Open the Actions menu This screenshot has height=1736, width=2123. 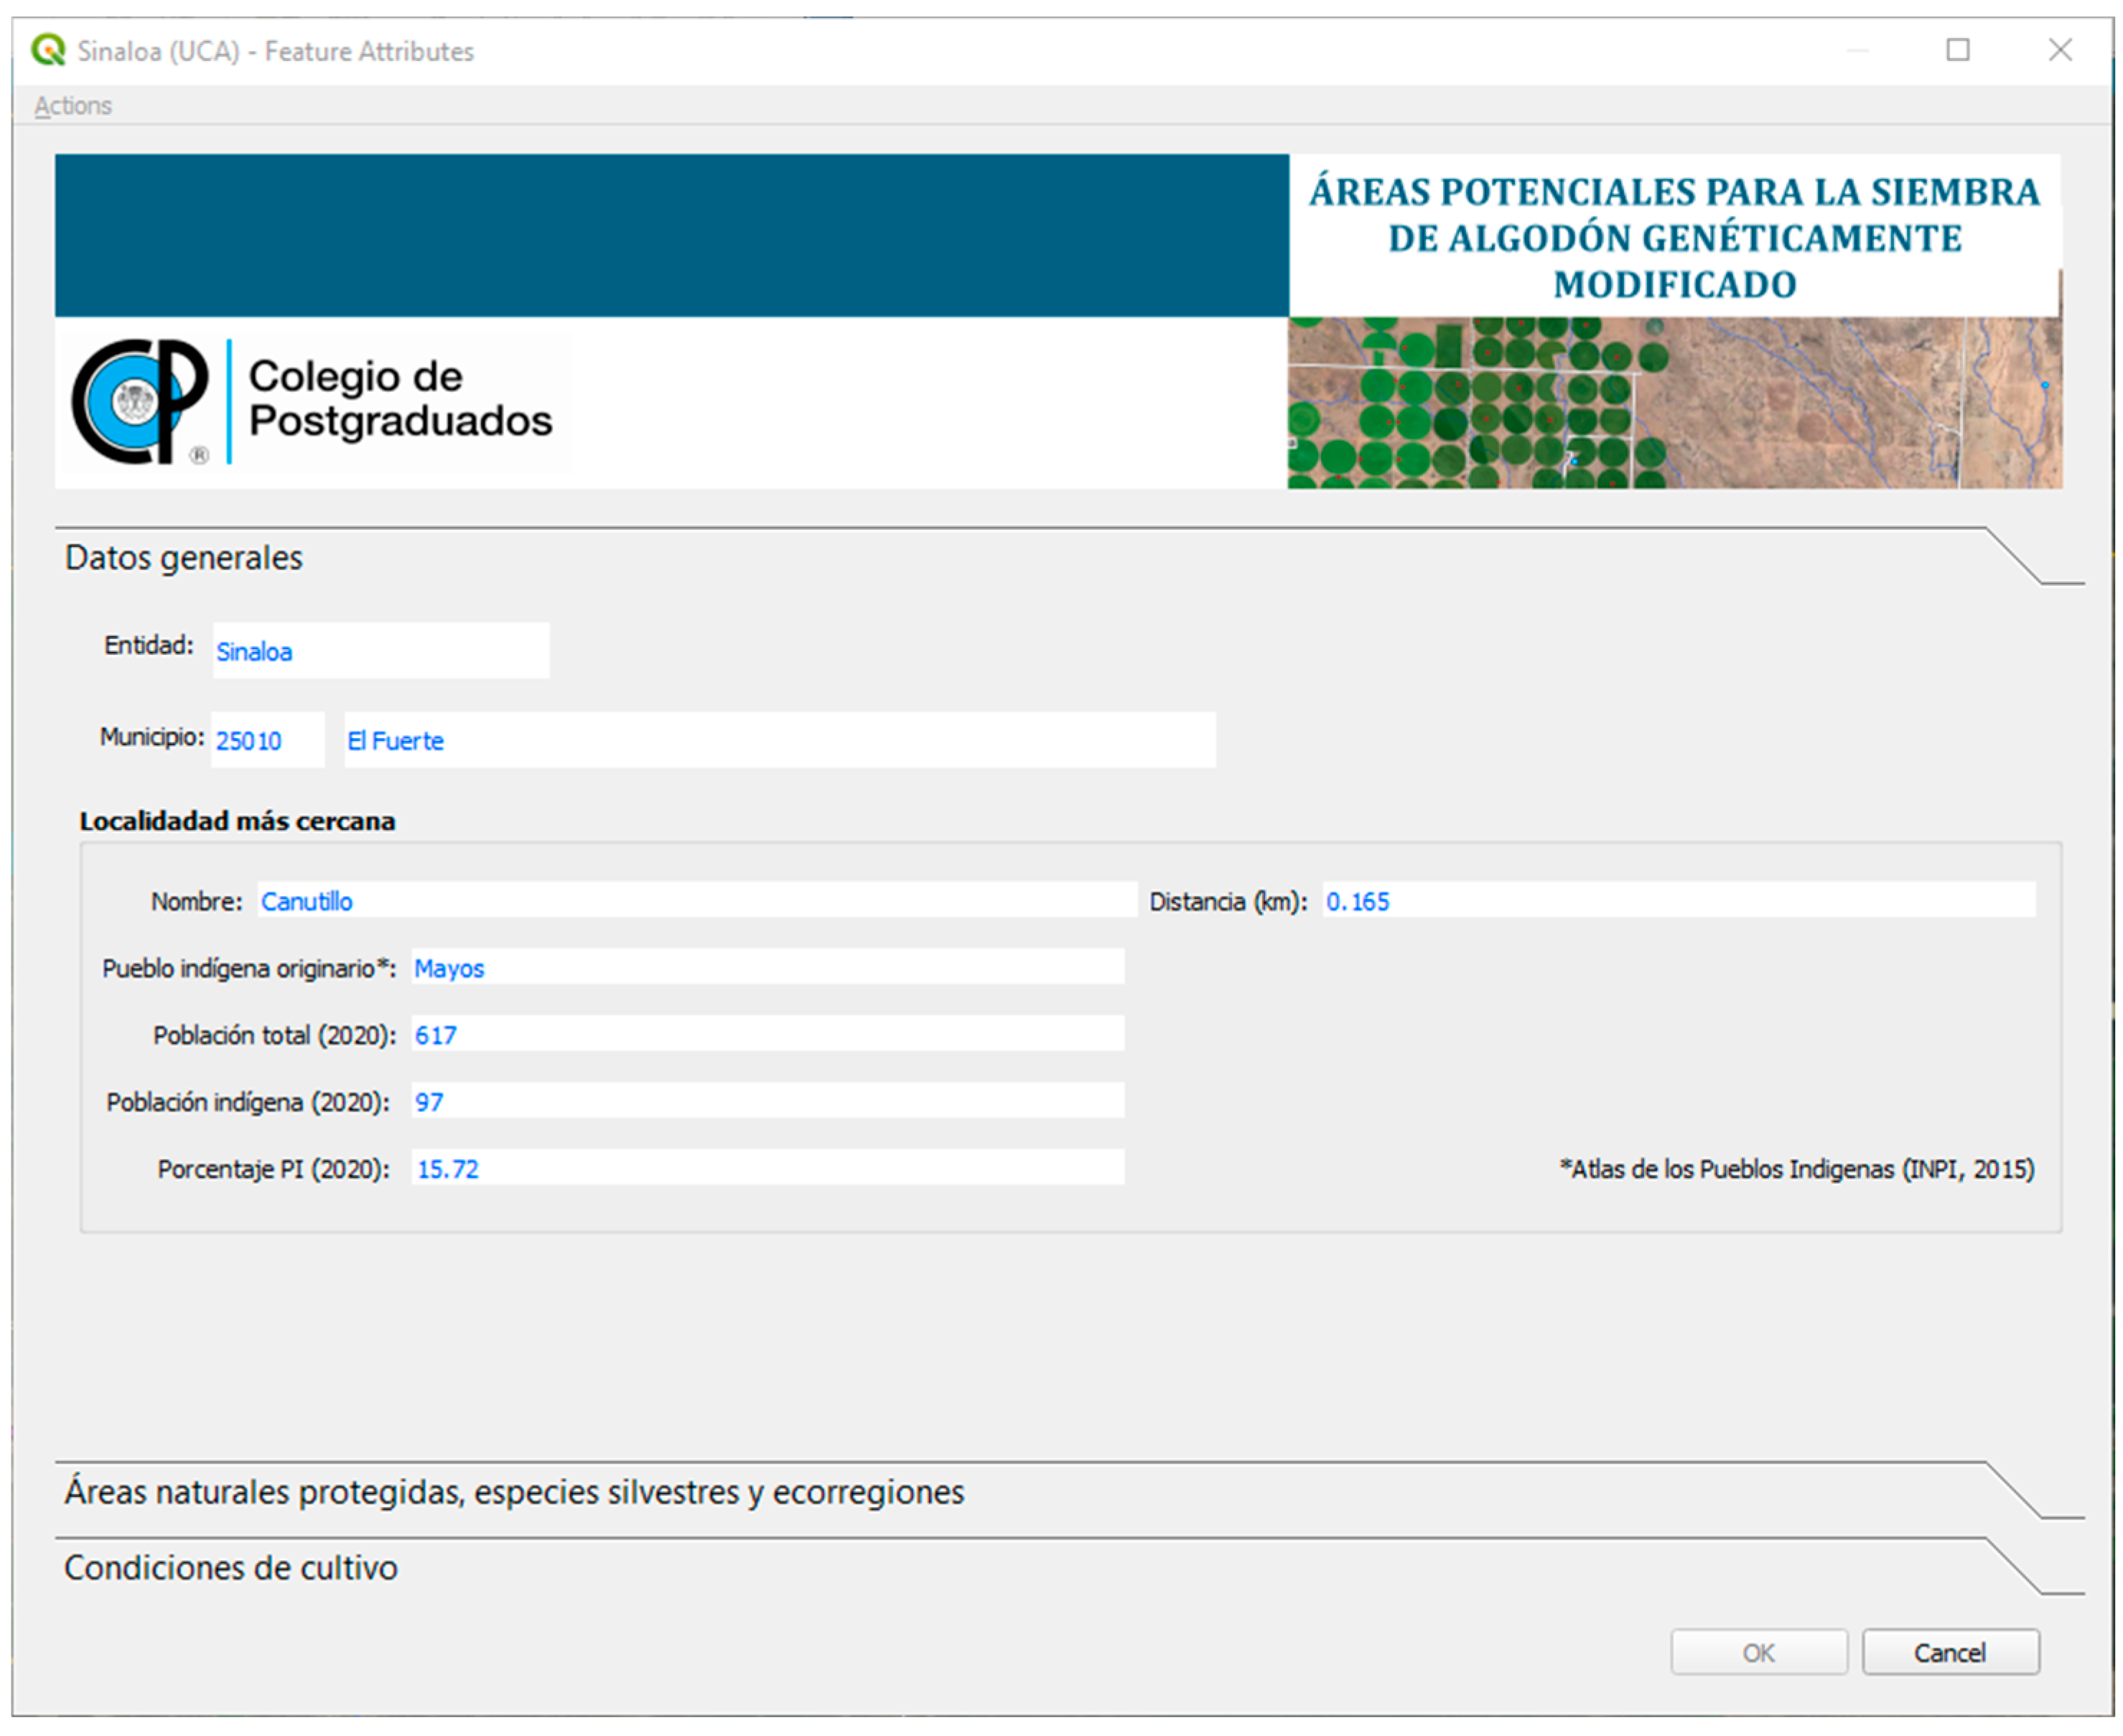pos(73,105)
